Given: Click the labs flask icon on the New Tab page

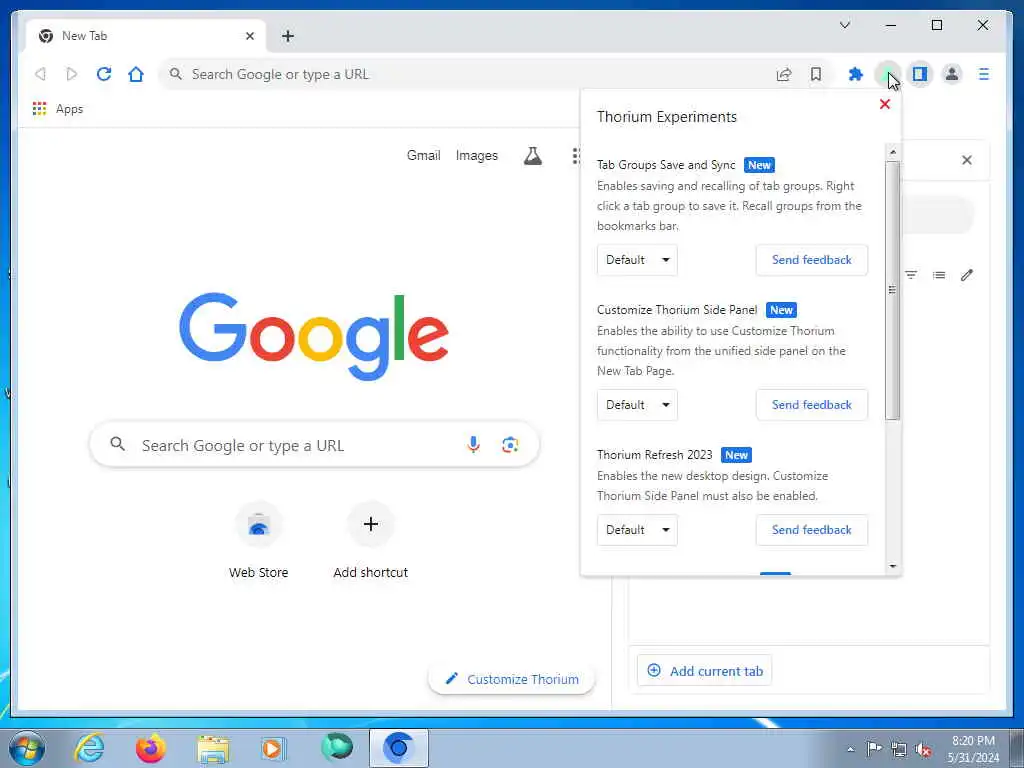Looking at the screenshot, I should pos(533,156).
